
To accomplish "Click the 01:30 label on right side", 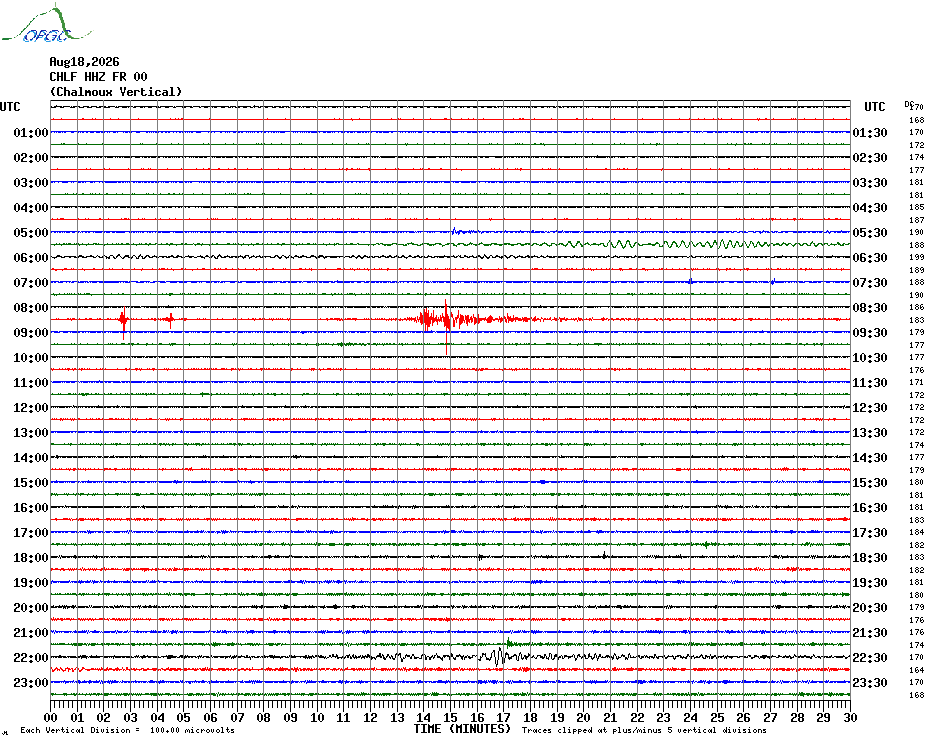I will (870, 132).
